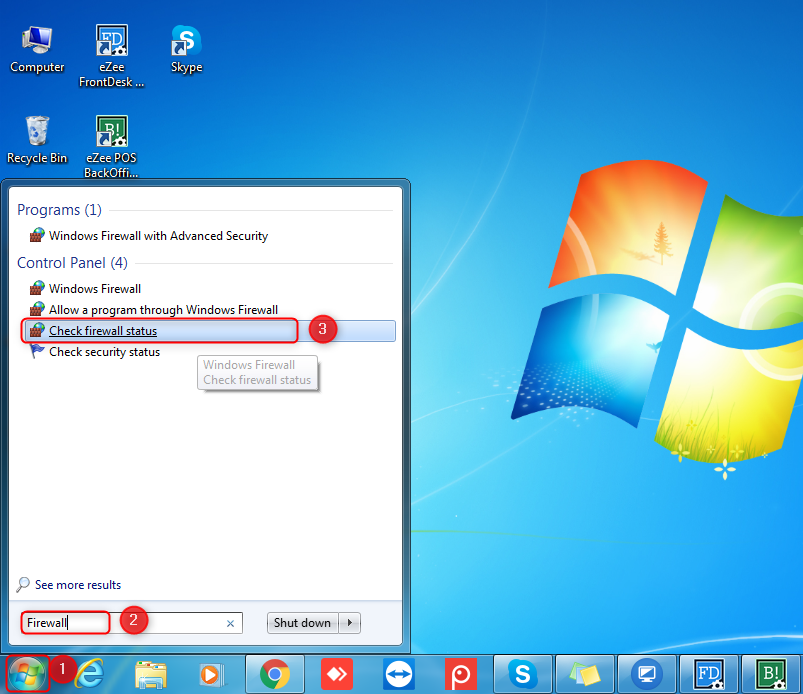
Task: Open Windows Media Player in taskbar
Action: pyautogui.click(x=212, y=674)
